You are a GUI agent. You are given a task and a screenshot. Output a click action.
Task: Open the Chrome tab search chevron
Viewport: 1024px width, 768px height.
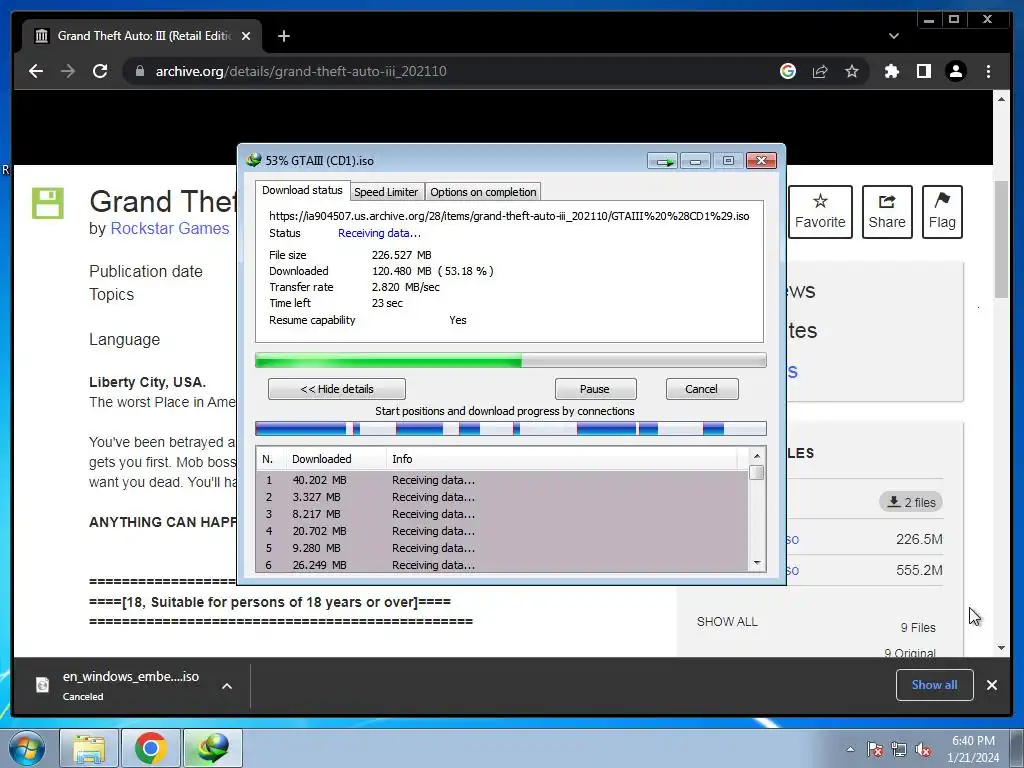click(x=893, y=36)
